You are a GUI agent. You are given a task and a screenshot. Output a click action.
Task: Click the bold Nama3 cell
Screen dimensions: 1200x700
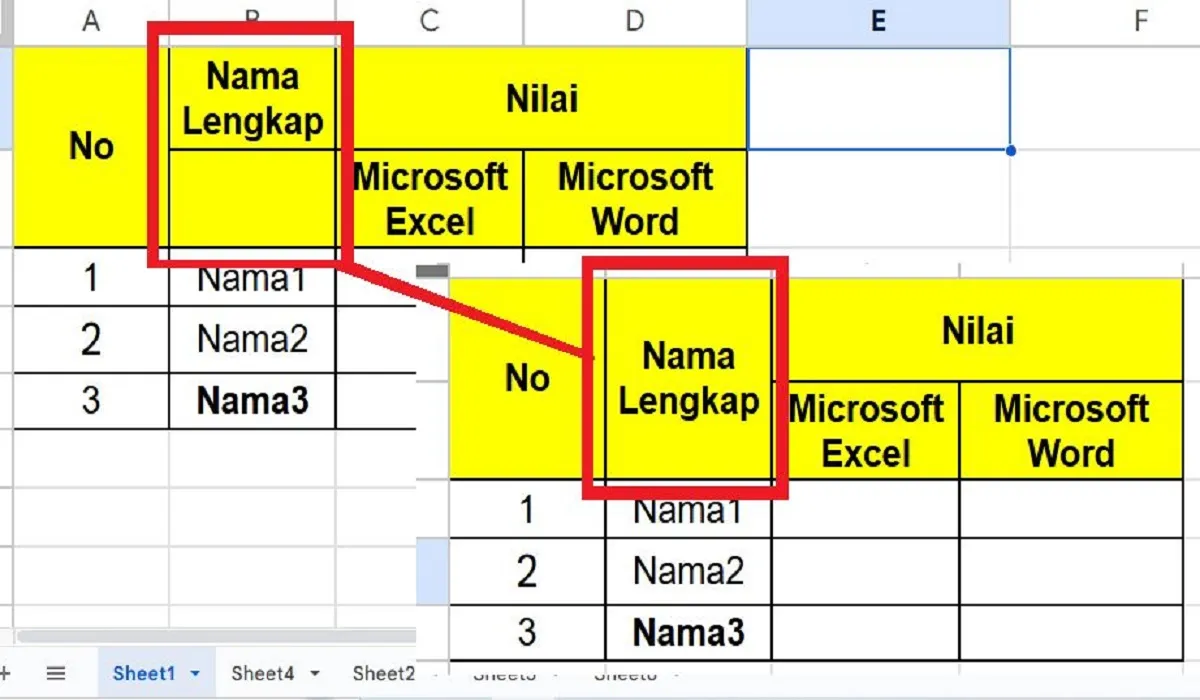253,400
